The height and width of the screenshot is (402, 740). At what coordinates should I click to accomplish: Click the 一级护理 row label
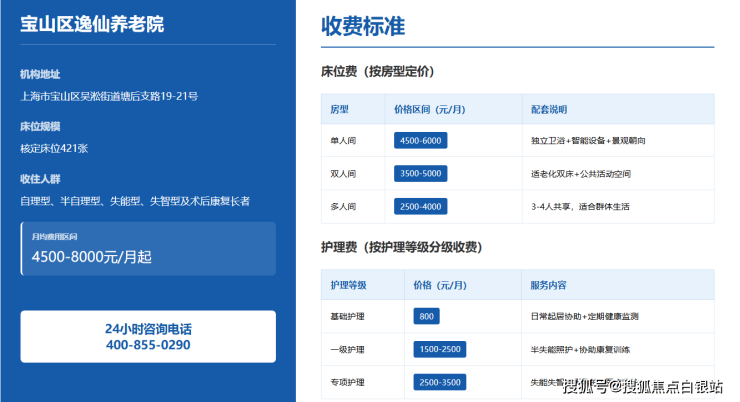coord(347,350)
